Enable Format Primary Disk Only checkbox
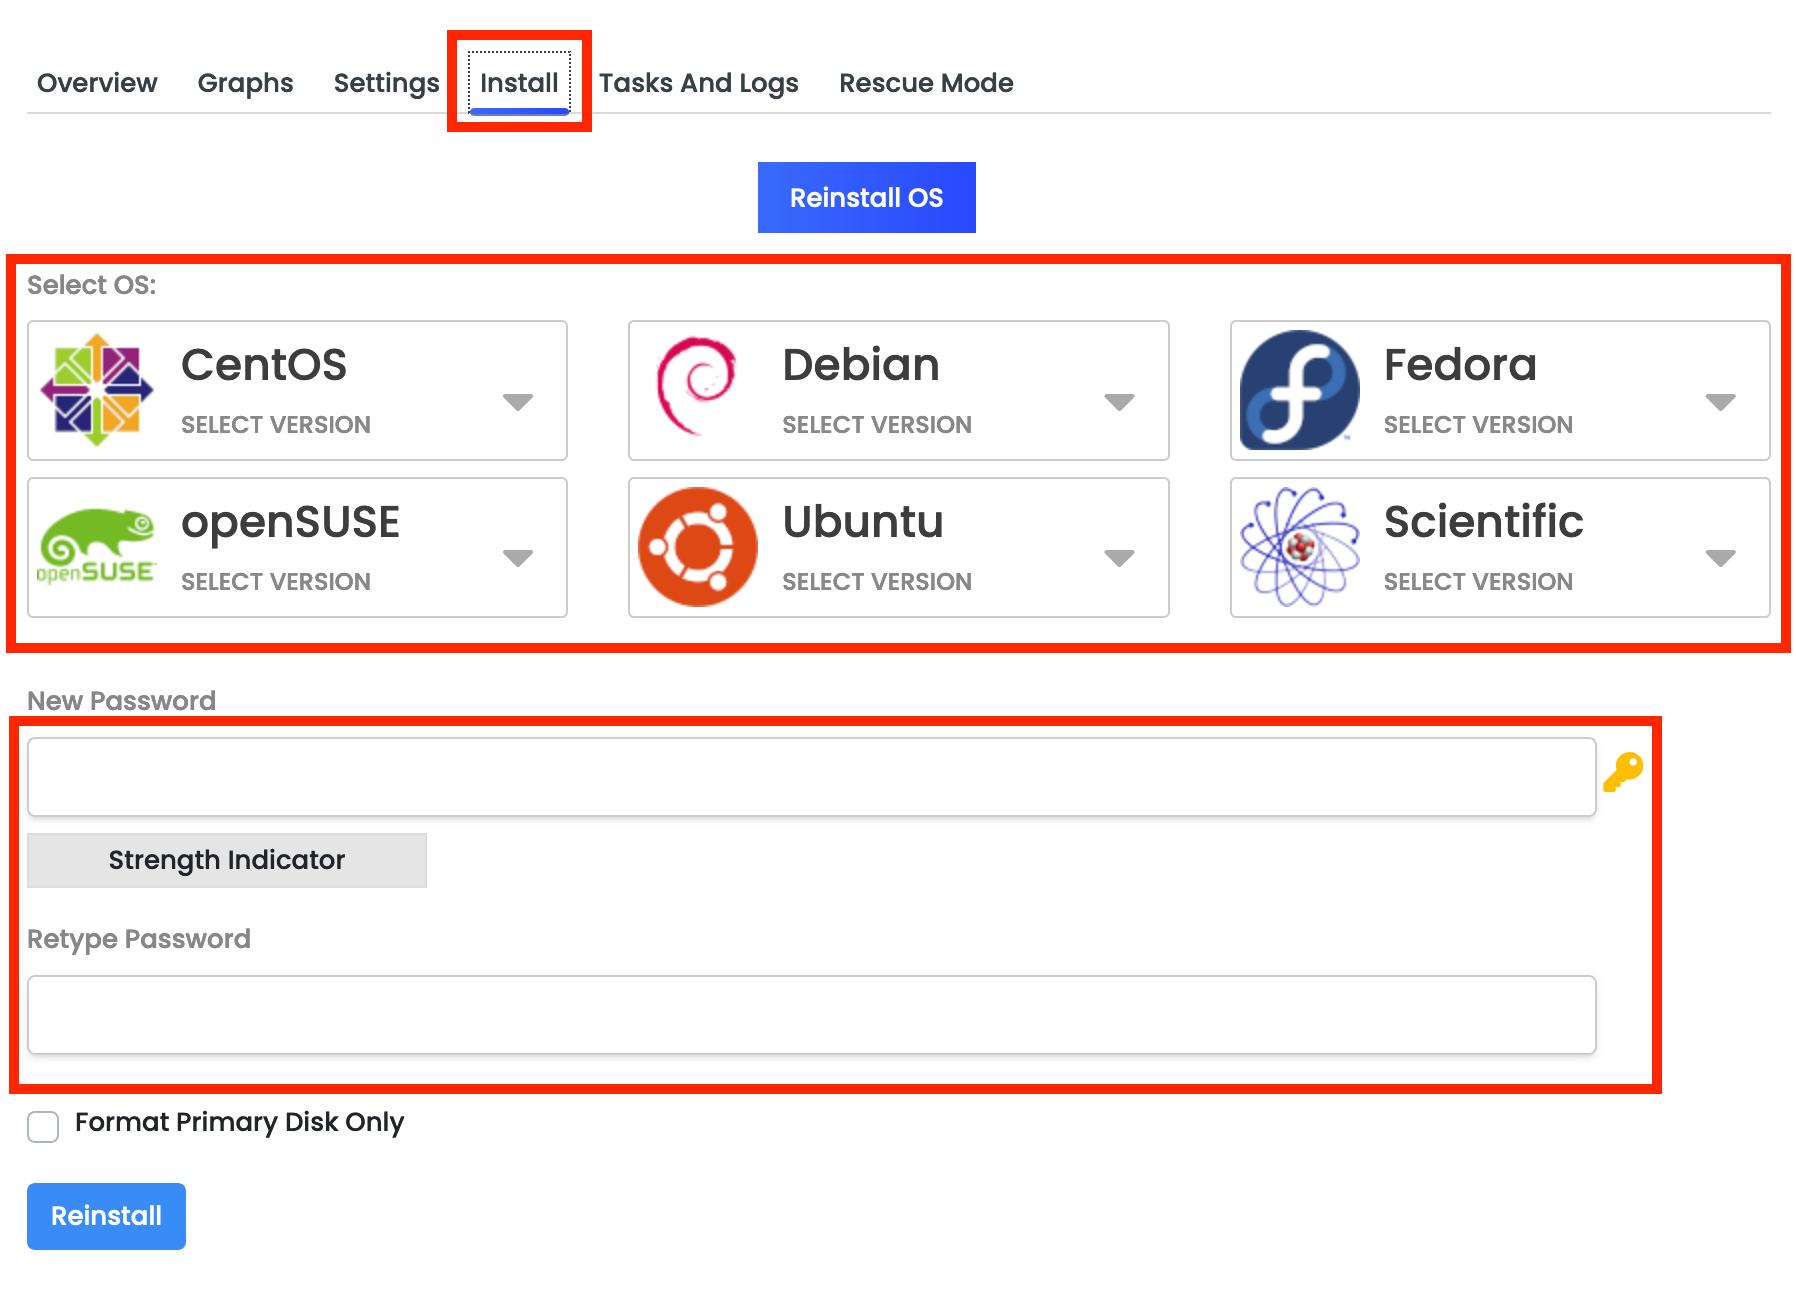 [x=43, y=1126]
